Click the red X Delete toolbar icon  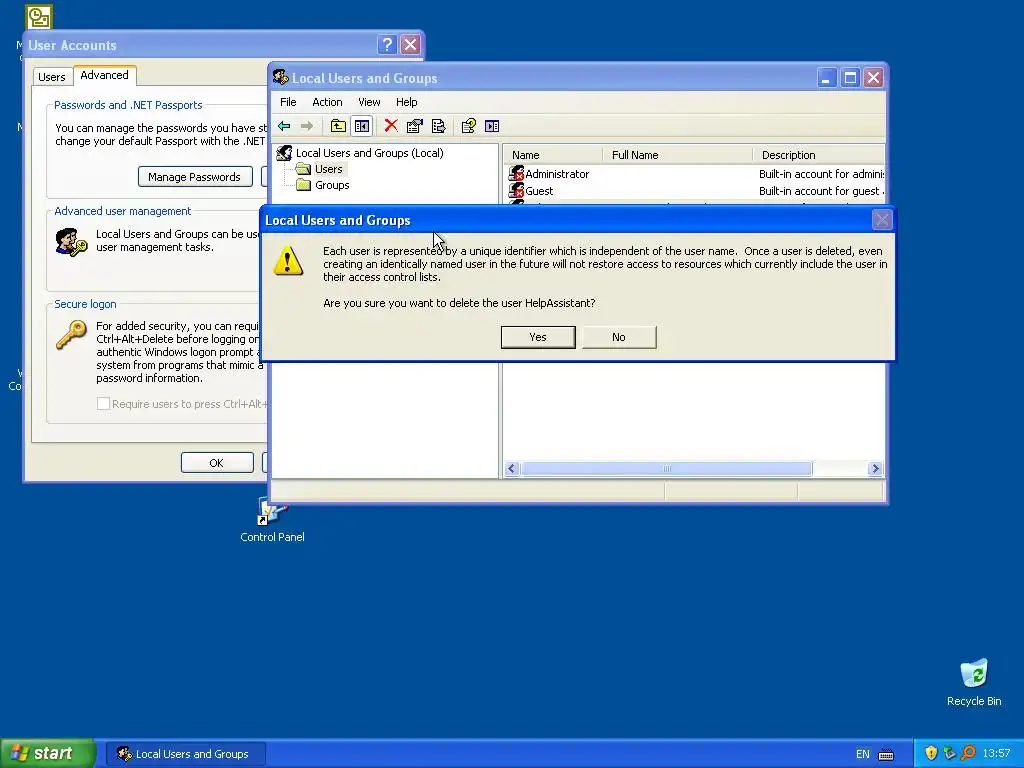391,125
